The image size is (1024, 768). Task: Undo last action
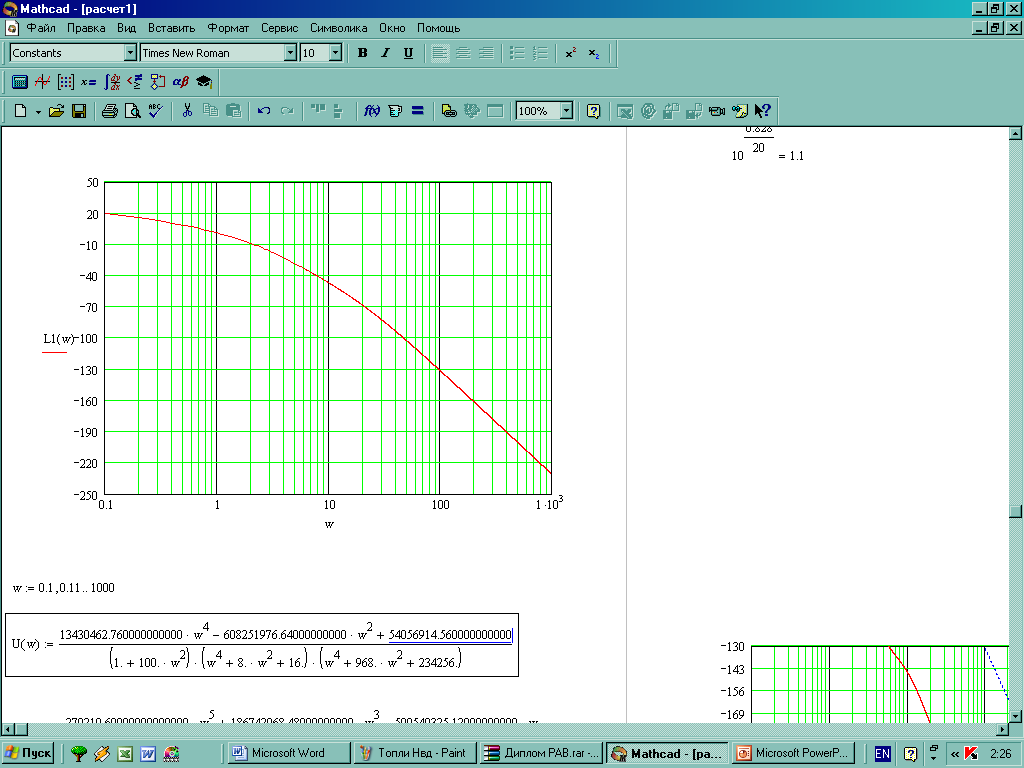[x=264, y=111]
